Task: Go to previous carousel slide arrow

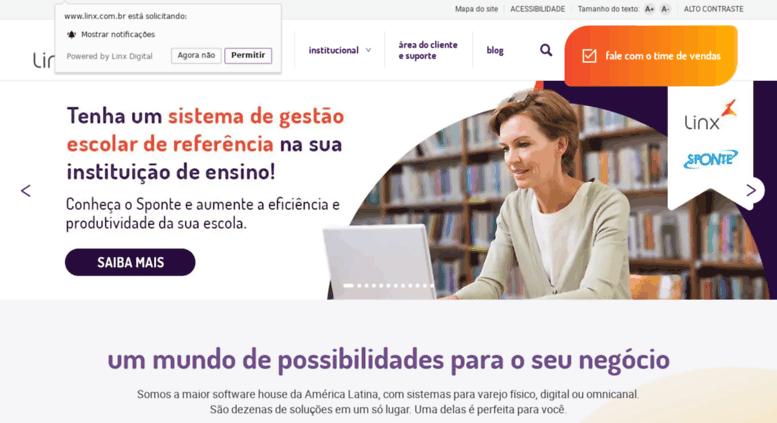Action: (x=26, y=191)
